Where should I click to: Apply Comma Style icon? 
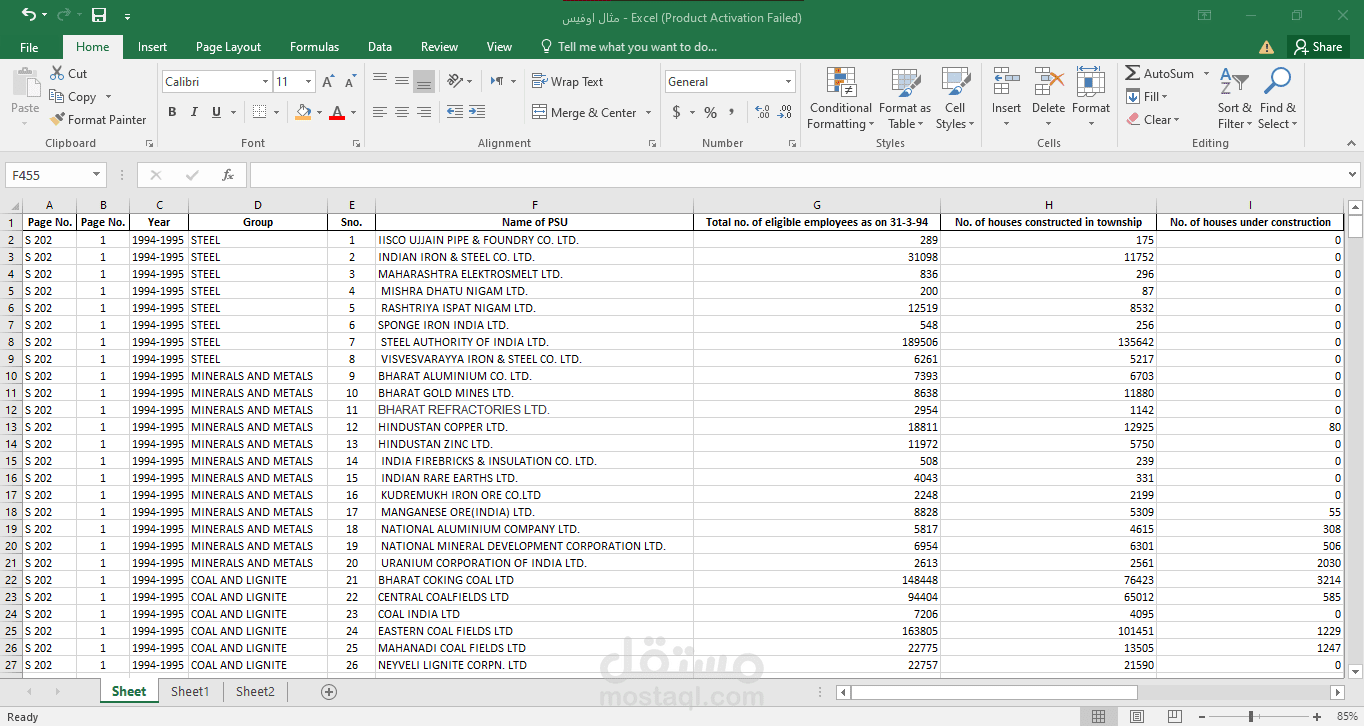pyautogui.click(x=732, y=112)
